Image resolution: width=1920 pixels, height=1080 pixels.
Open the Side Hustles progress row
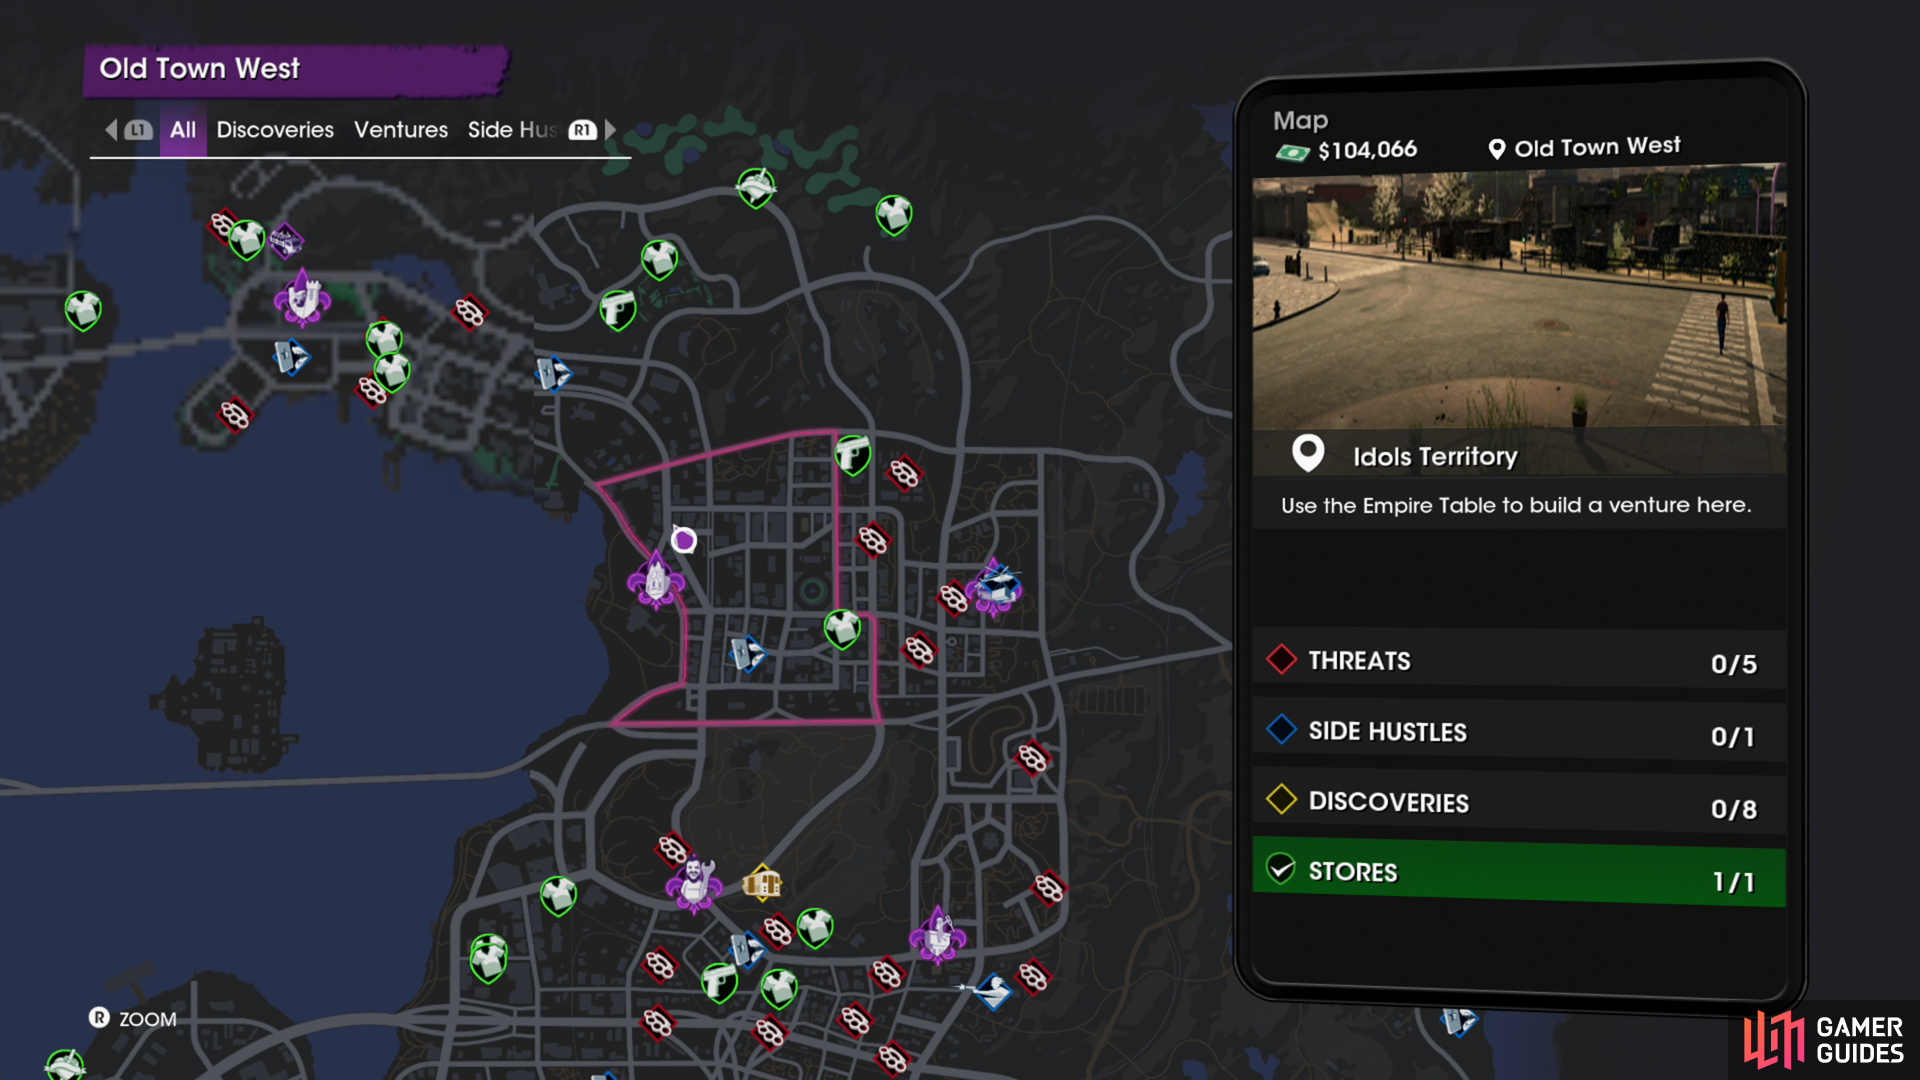tap(1518, 732)
